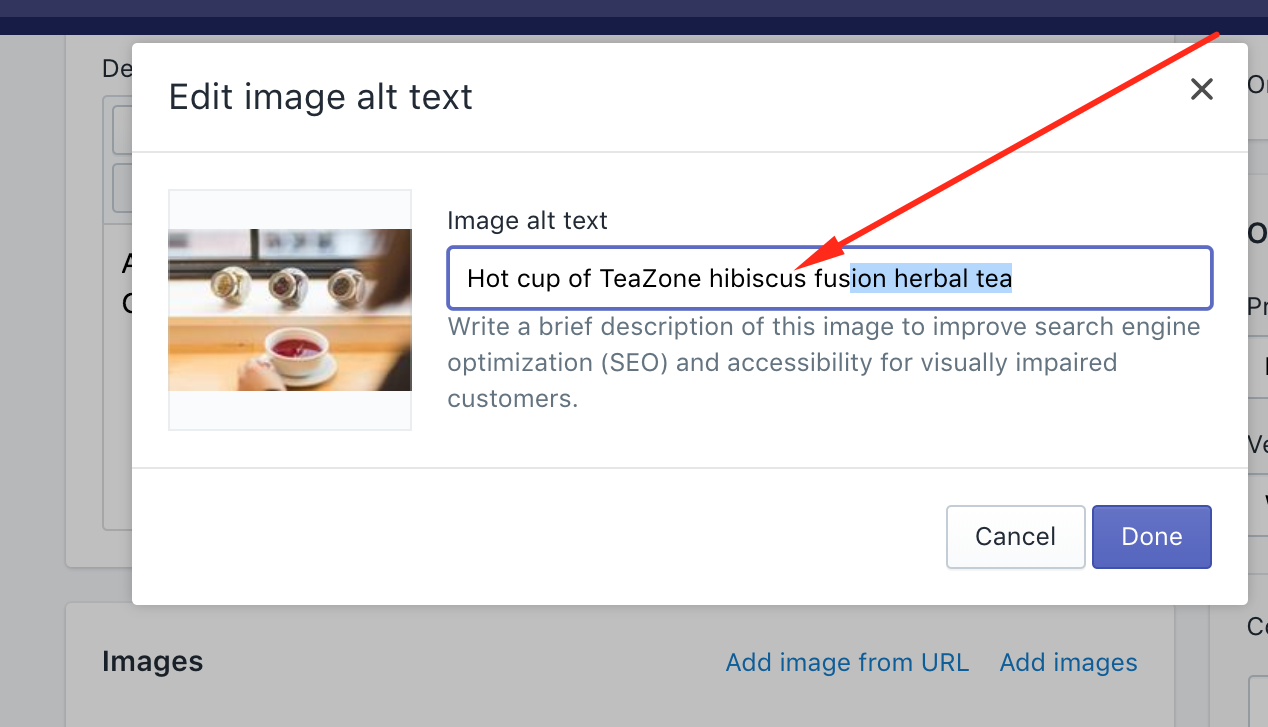This screenshot has height=727, width=1268.
Task: Click the SEO description helper text
Action: pos(823,362)
